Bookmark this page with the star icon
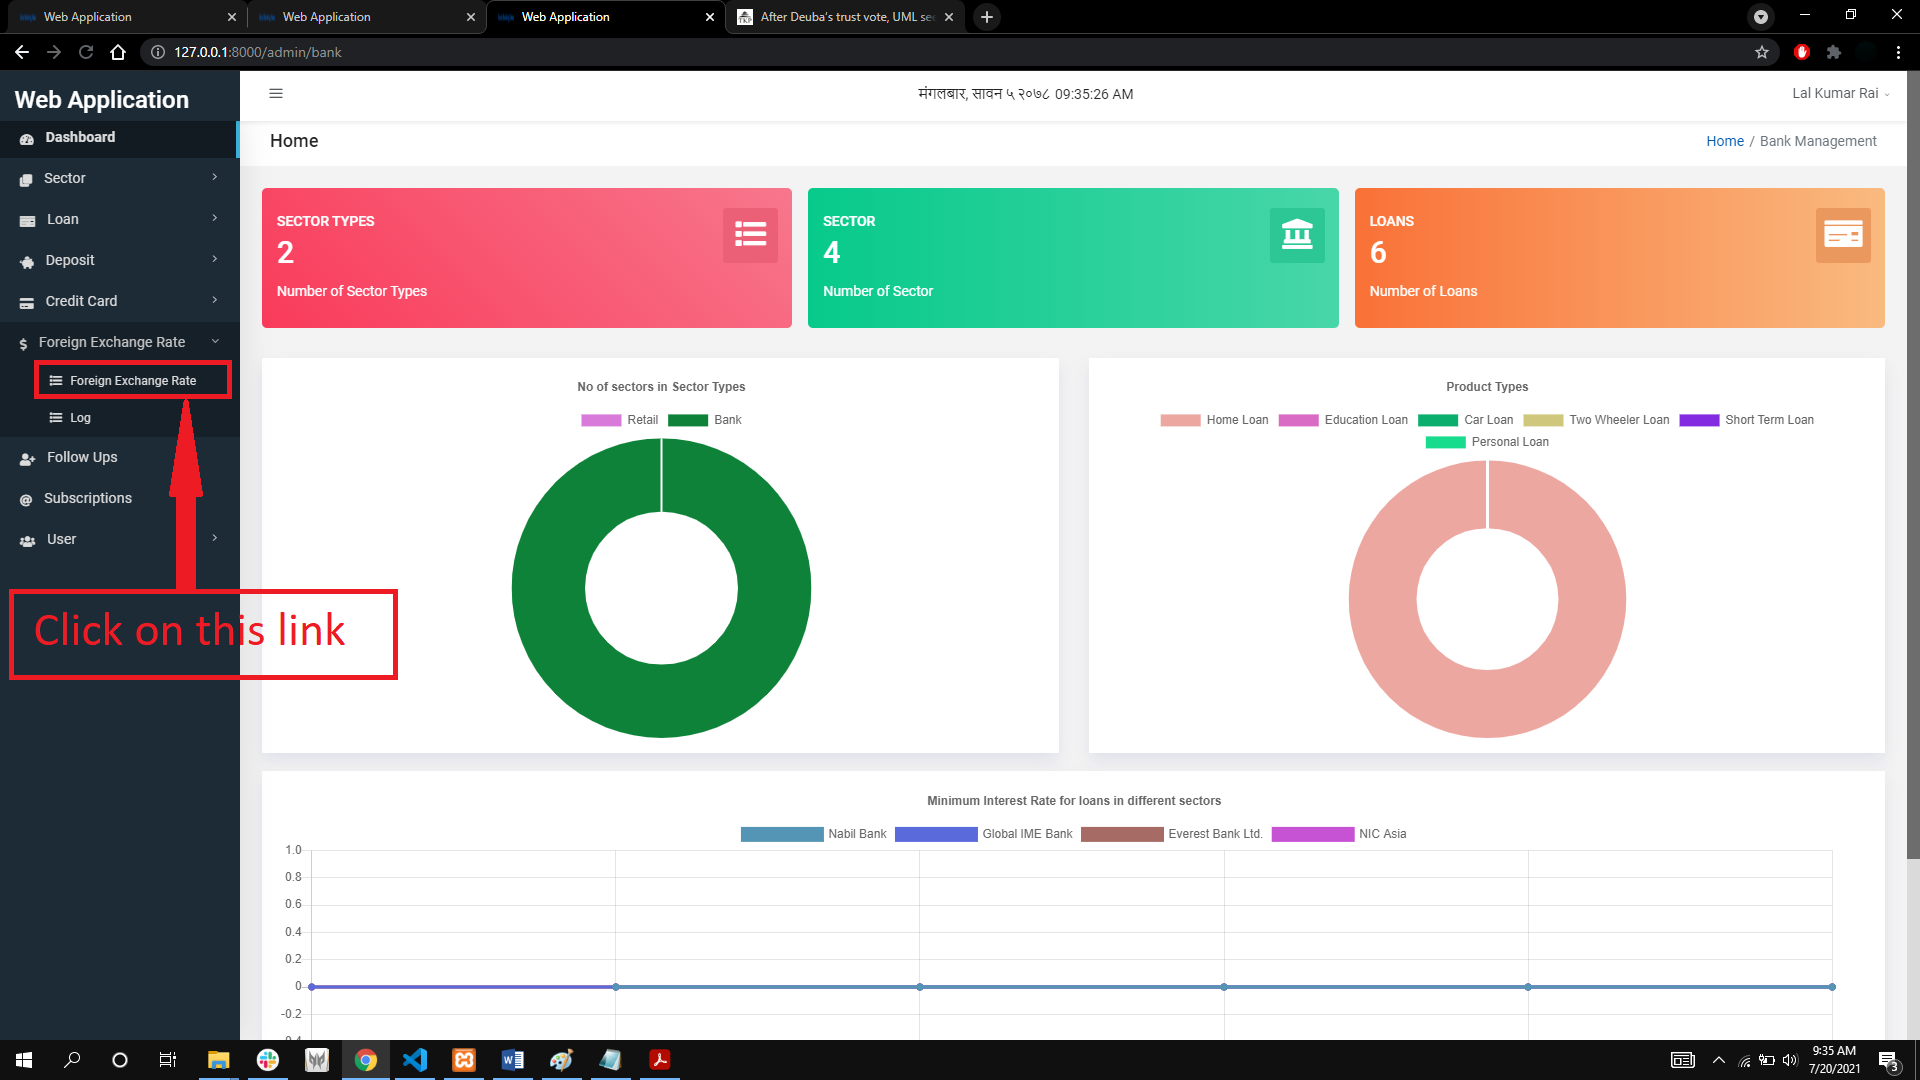1920x1080 pixels. (1762, 52)
